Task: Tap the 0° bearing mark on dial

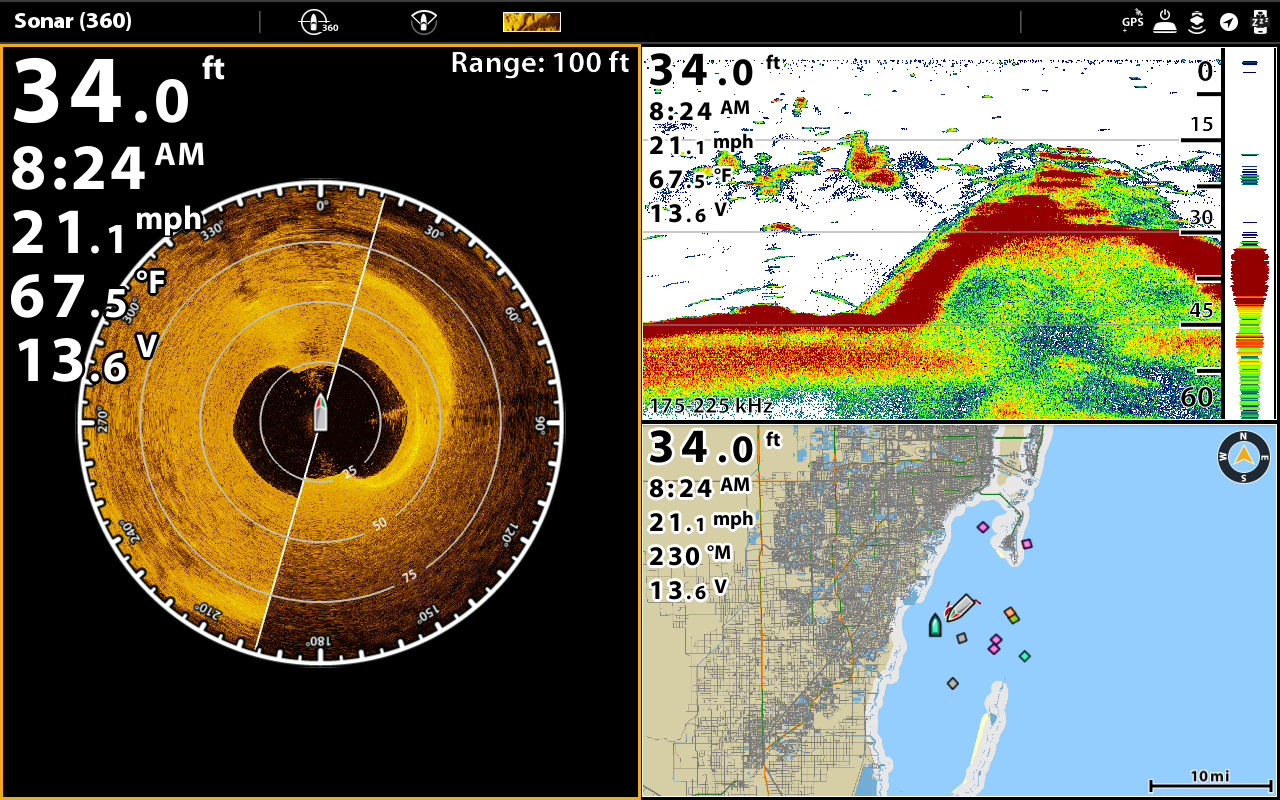Action: tap(322, 205)
